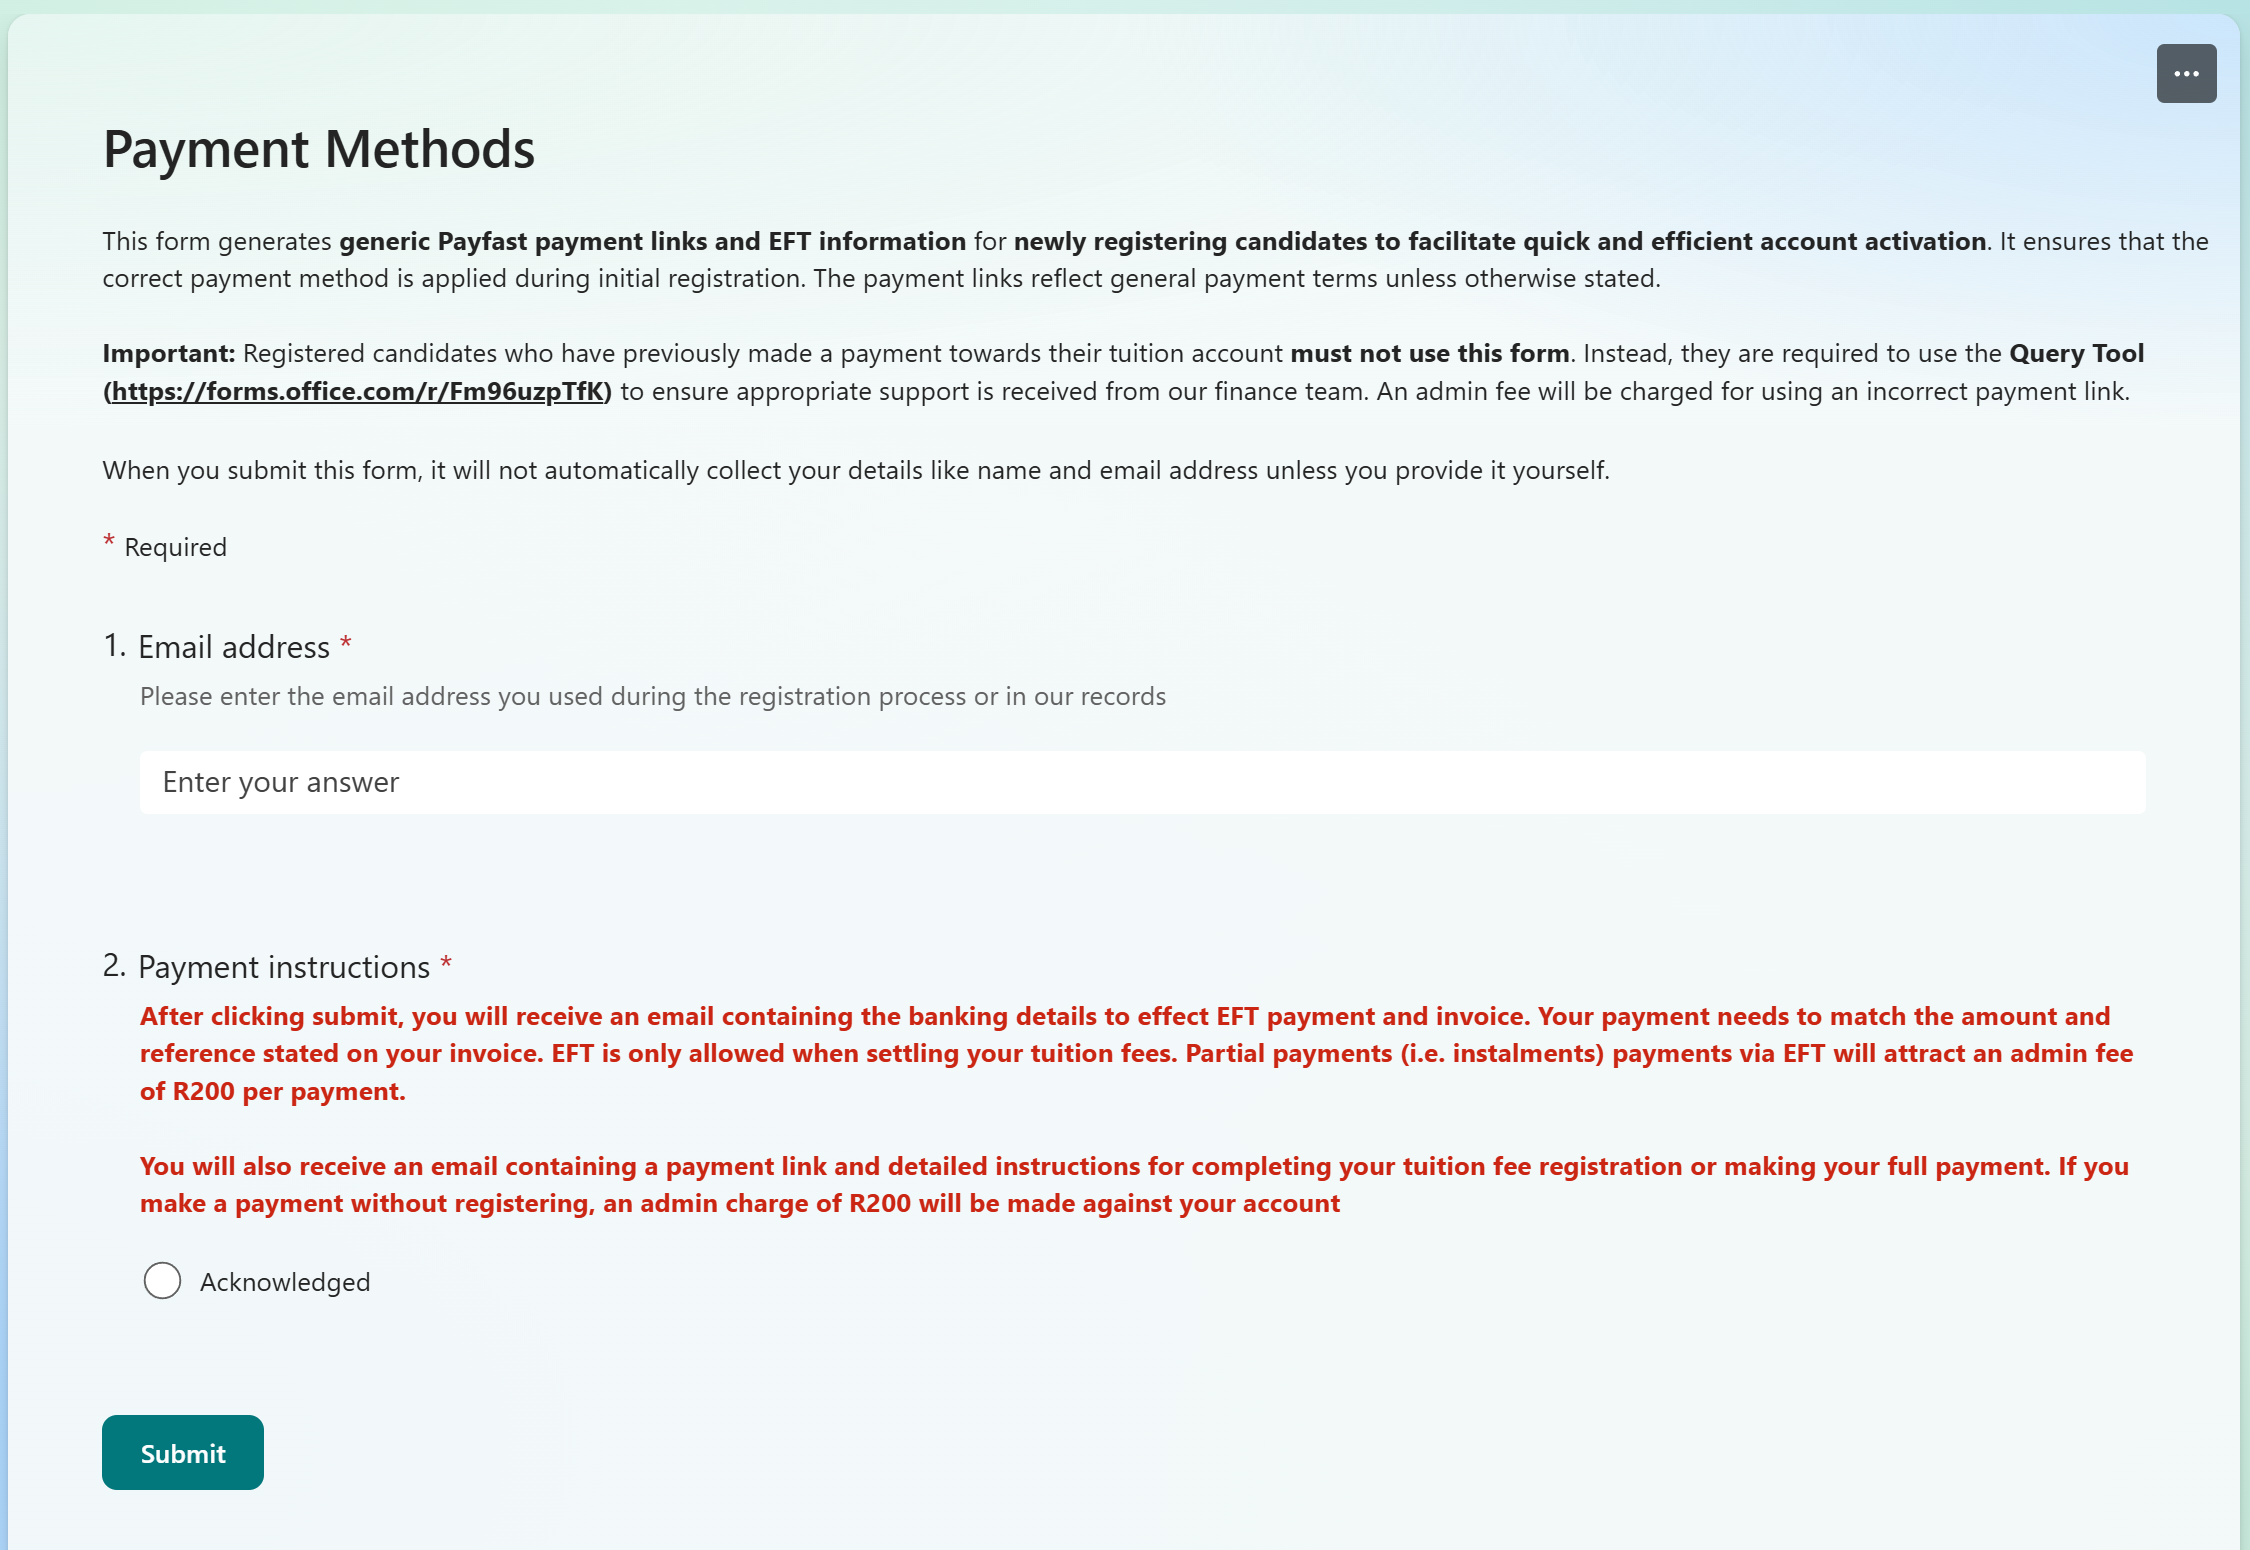Click the red asterisk beside Payment instructions
This screenshot has width=2250, height=1550.
(446, 963)
